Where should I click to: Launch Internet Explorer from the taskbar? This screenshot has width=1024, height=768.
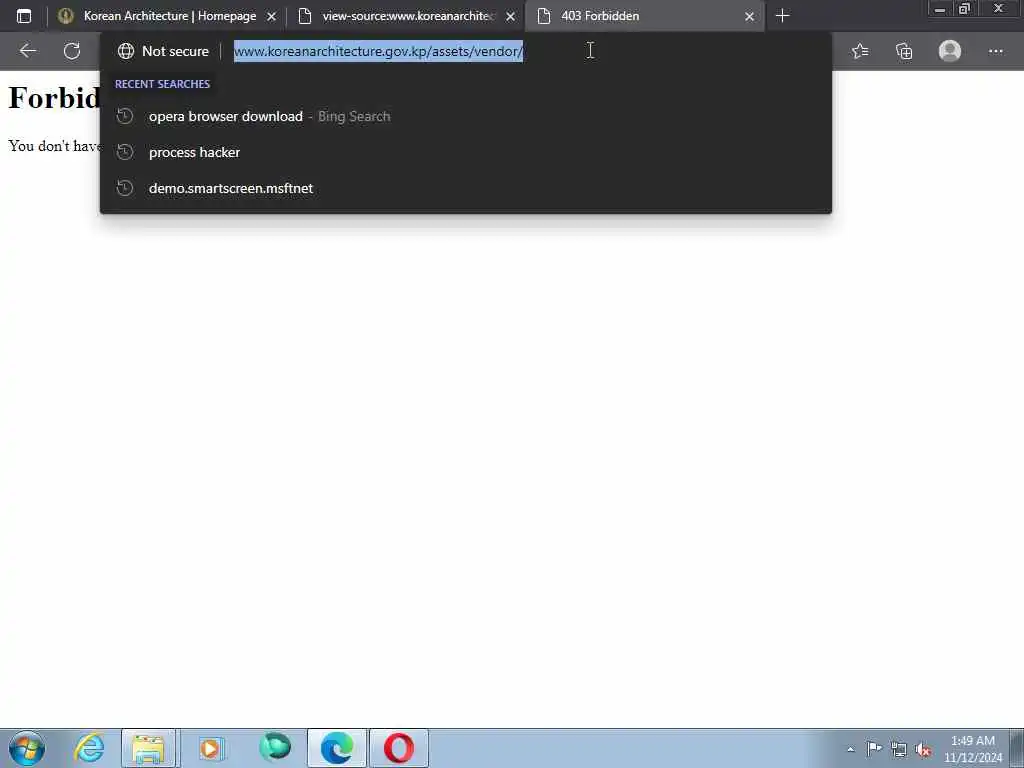[89, 748]
